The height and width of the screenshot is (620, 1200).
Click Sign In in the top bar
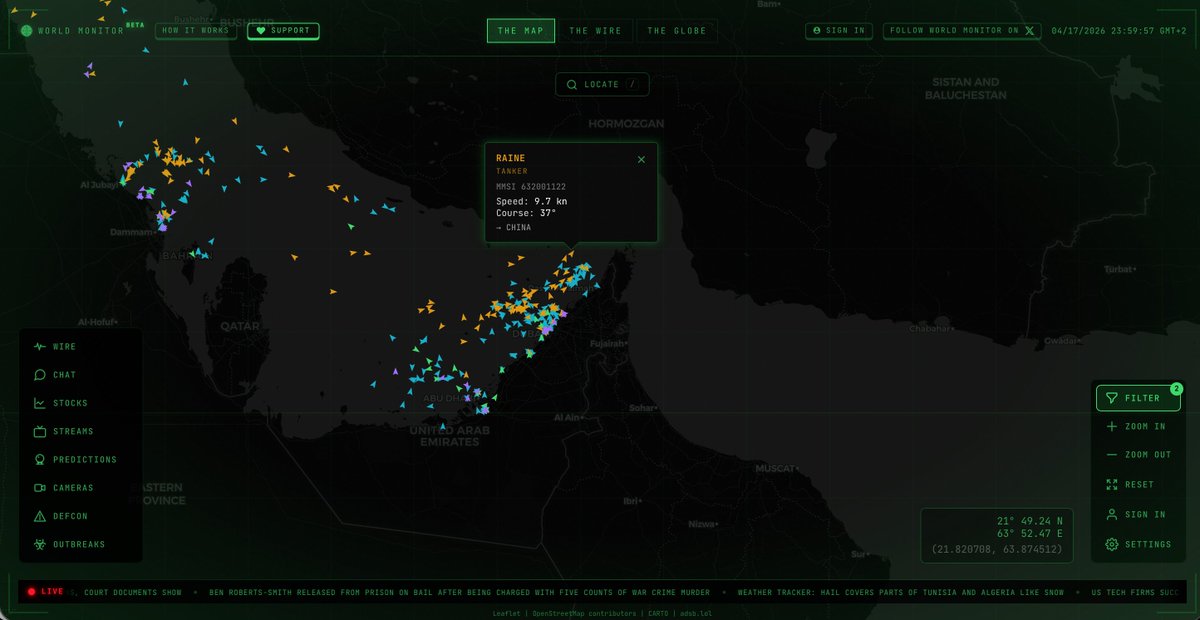coord(839,31)
